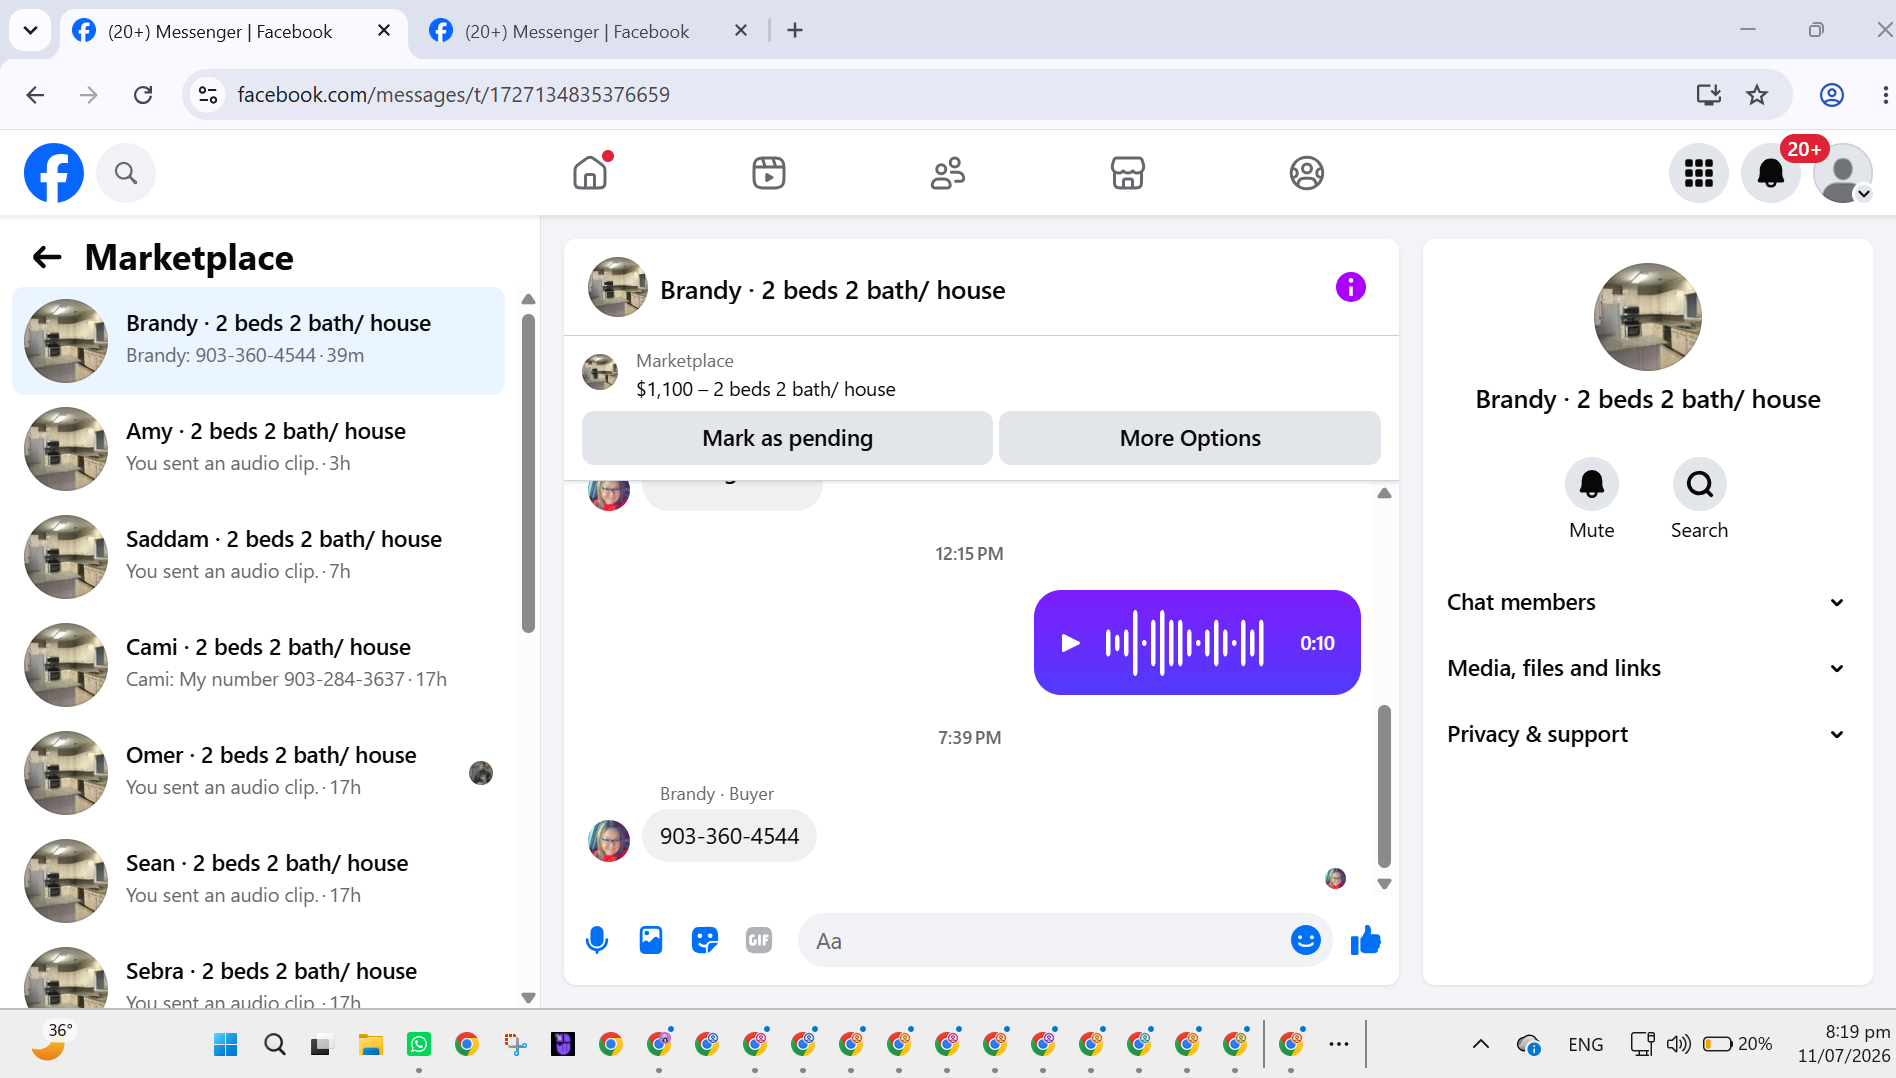Open the Saddam conversation
Image resolution: width=1896 pixels, height=1078 pixels.
258,557
